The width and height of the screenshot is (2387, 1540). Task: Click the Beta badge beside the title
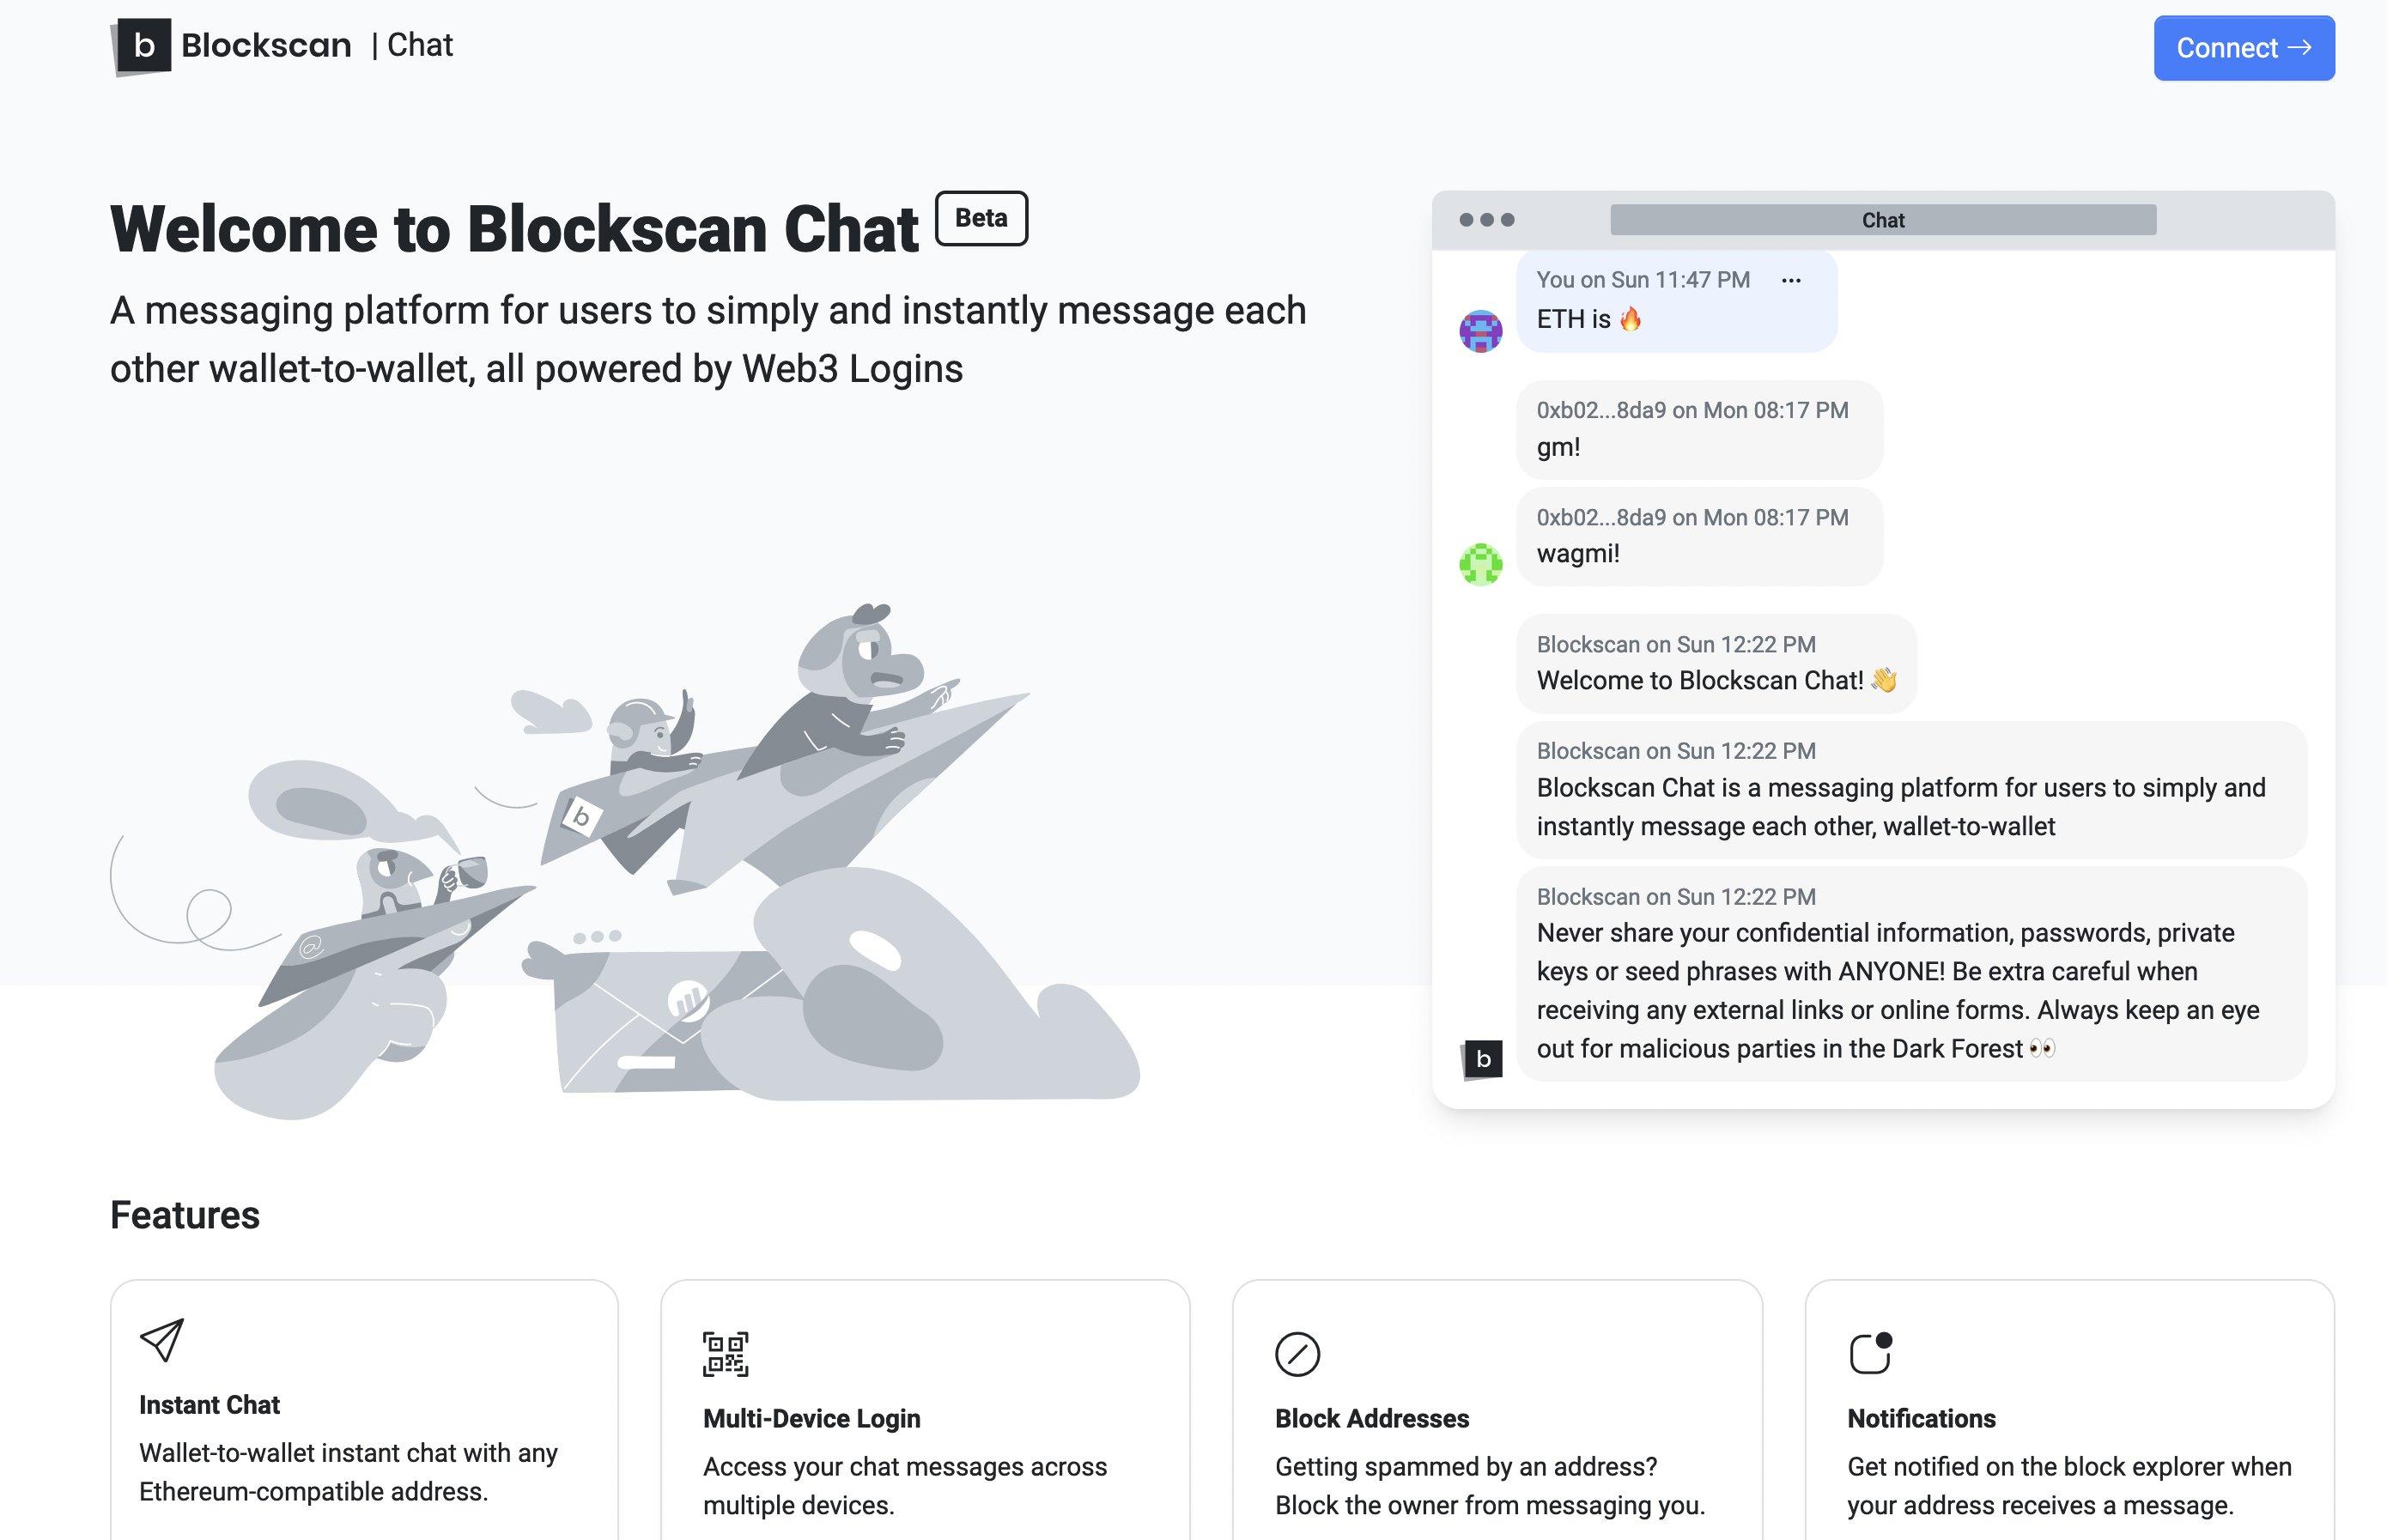(981, 218)
